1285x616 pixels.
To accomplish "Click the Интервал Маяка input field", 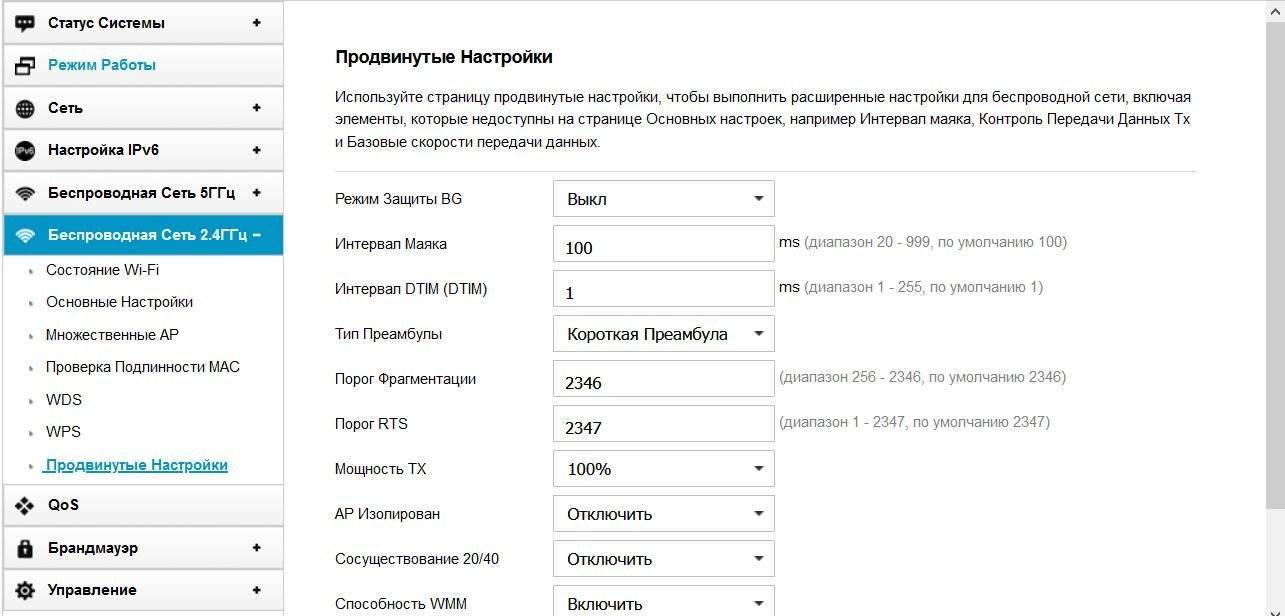I will [x=663, y=244].
